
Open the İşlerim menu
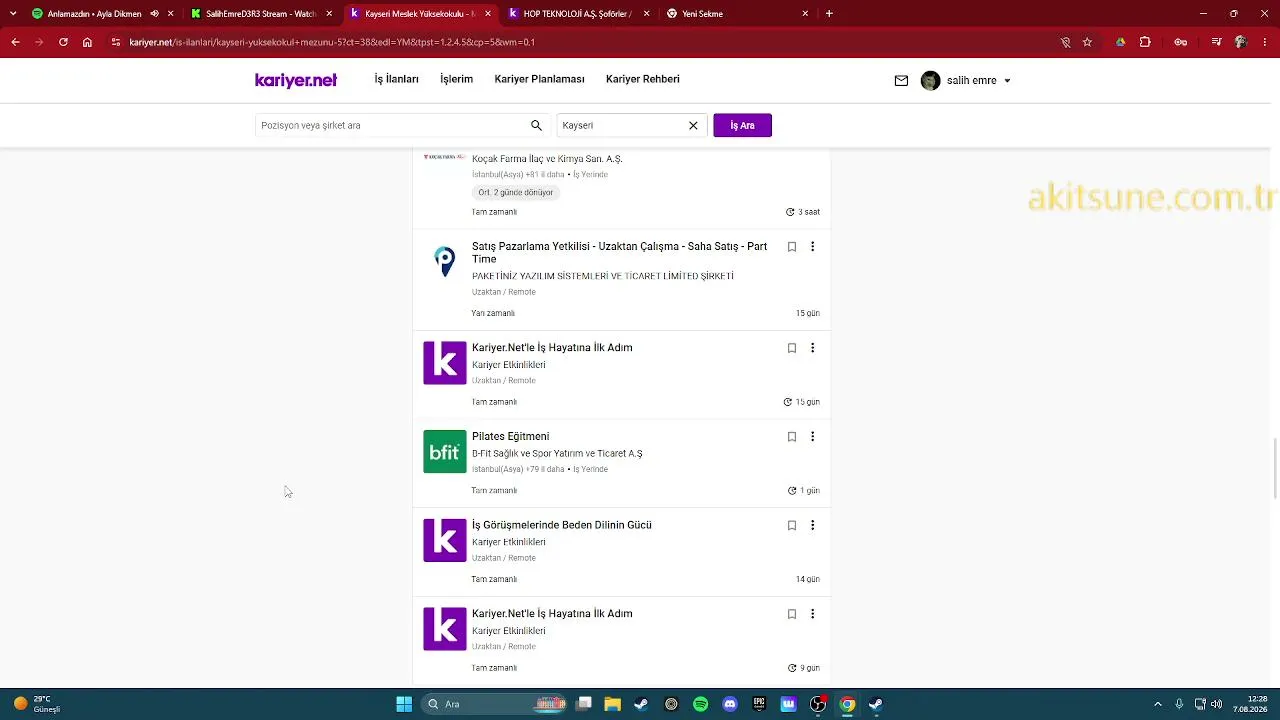[x=456, y=79]
